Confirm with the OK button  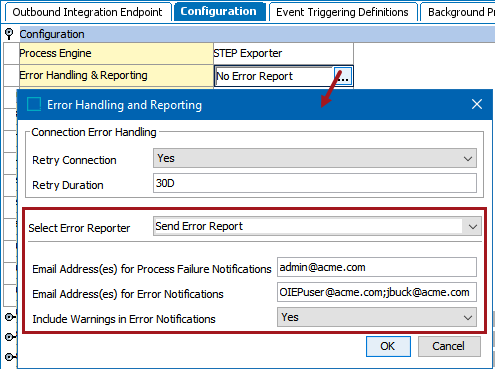tap(388, 346)
